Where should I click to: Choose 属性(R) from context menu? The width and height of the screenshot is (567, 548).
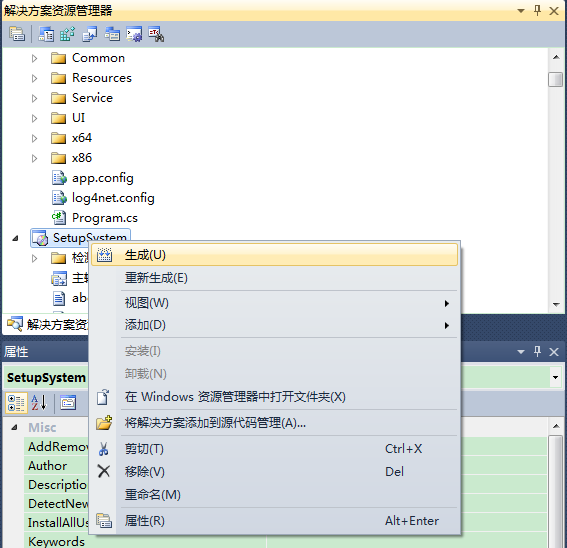click(x=274, y=521)
